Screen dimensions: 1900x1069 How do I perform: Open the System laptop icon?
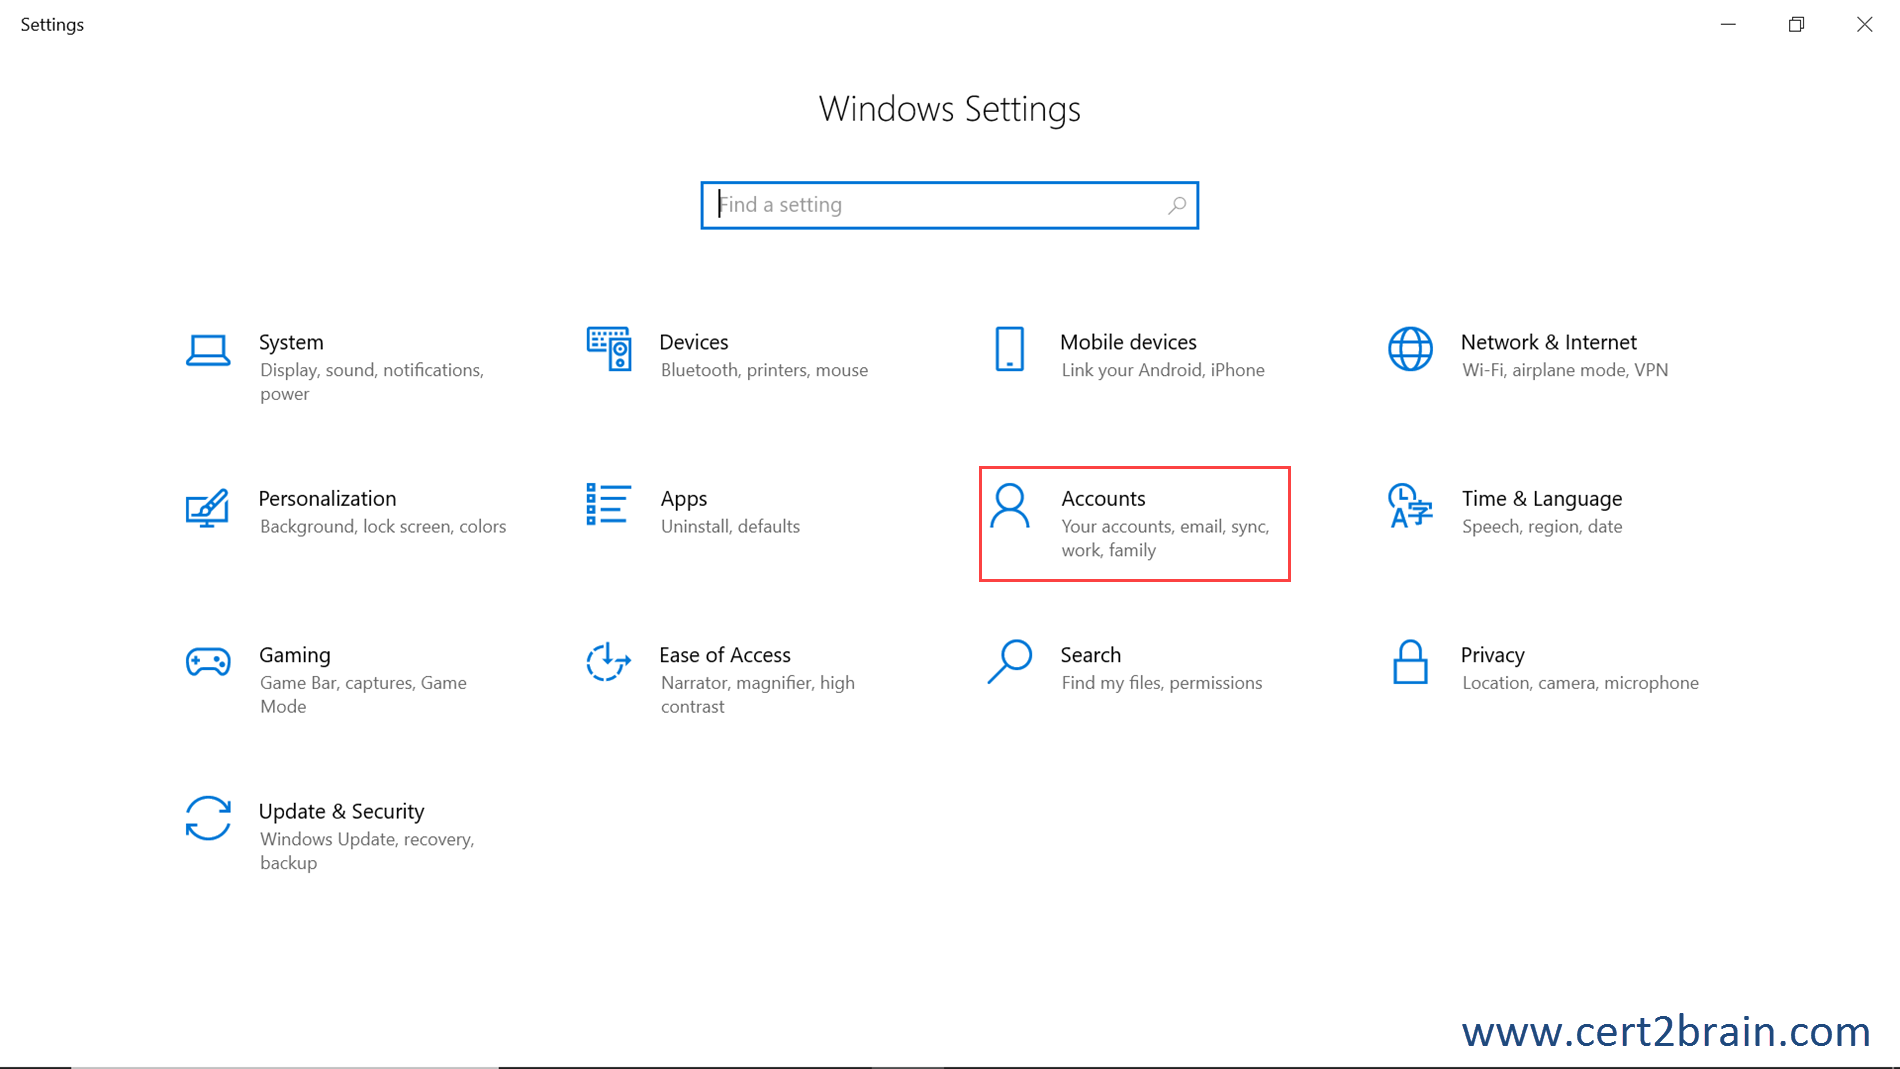pyautogui.click(x=208, y=350)
